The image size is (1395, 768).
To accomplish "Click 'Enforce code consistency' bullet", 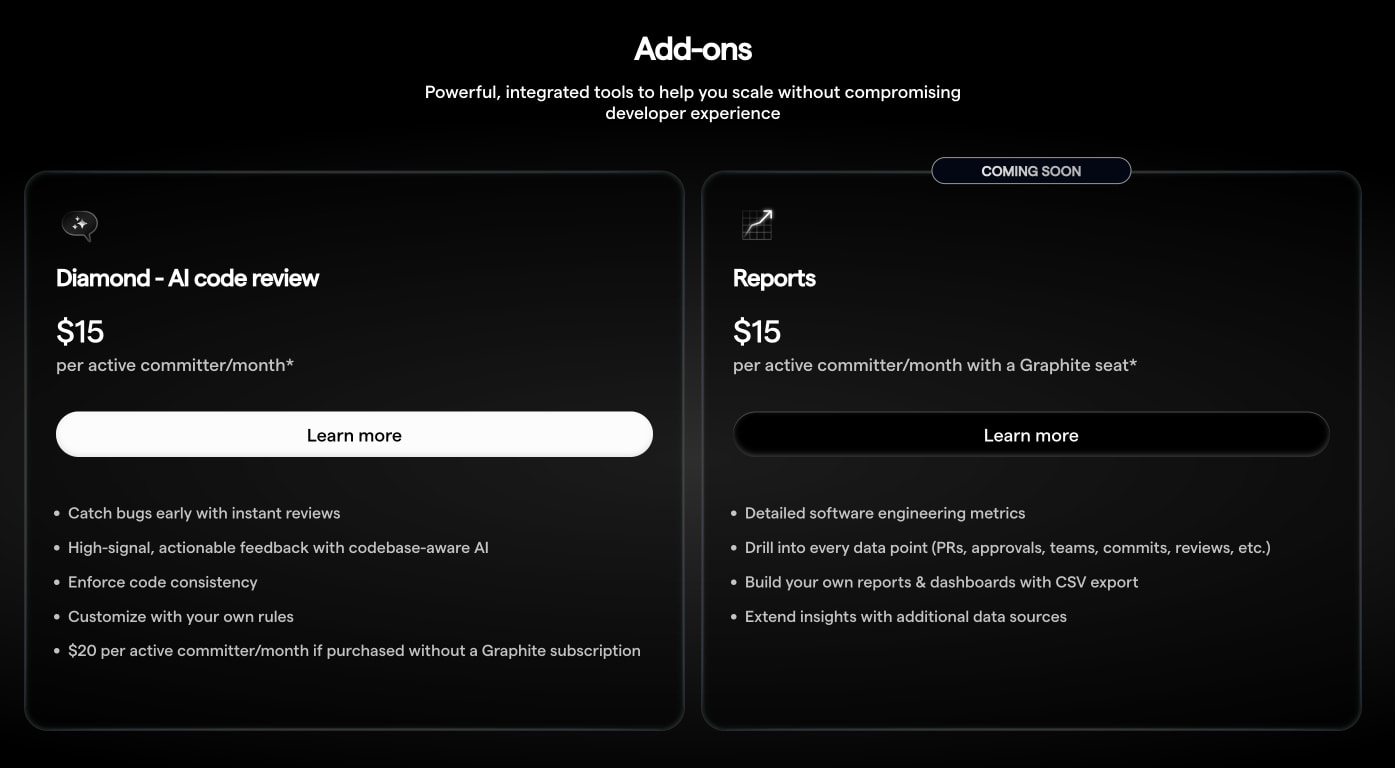I will click(x=163, y=582).
